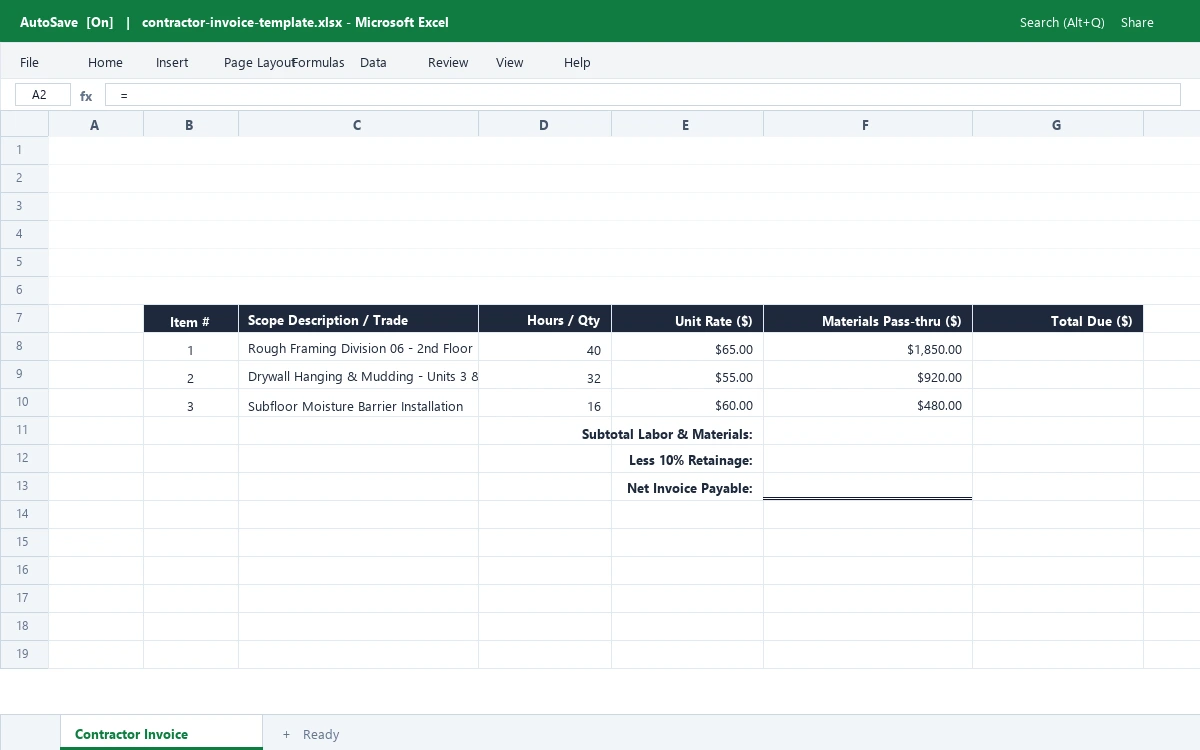Open the View tab
Viewport: 1200px width, 750px height.
tap(509, 62)
